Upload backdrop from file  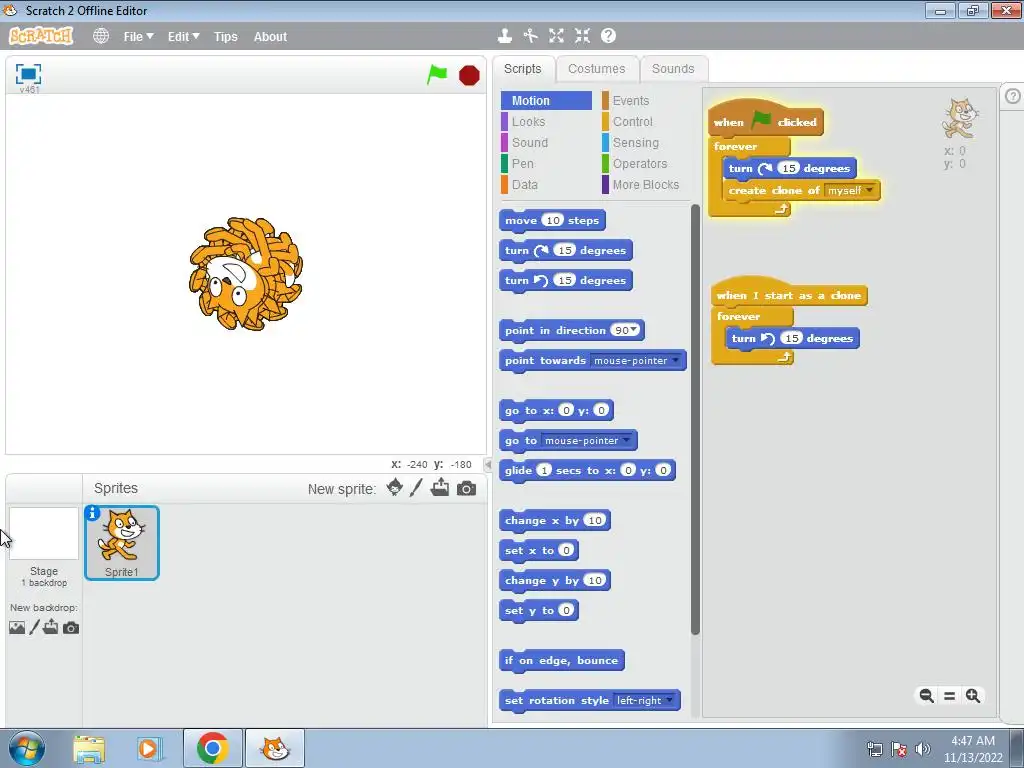pos(51,628)
